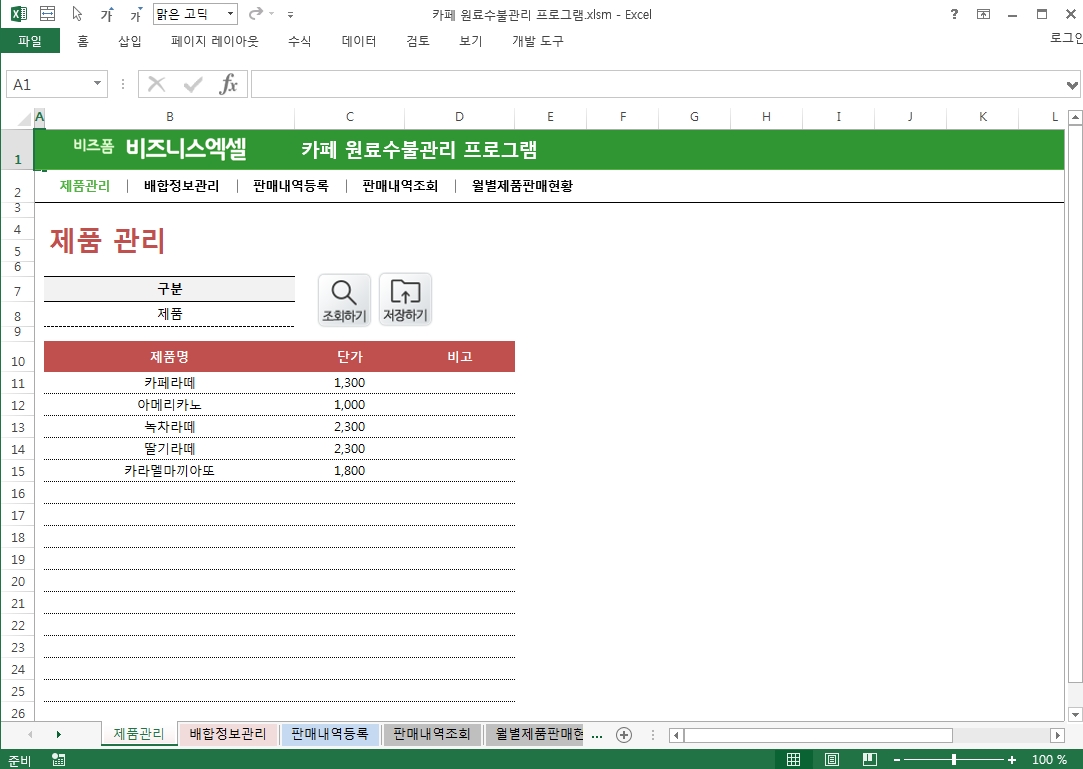1083x769 pixels.
Task: Click the decrease font size icon
Action: [135, 14]
